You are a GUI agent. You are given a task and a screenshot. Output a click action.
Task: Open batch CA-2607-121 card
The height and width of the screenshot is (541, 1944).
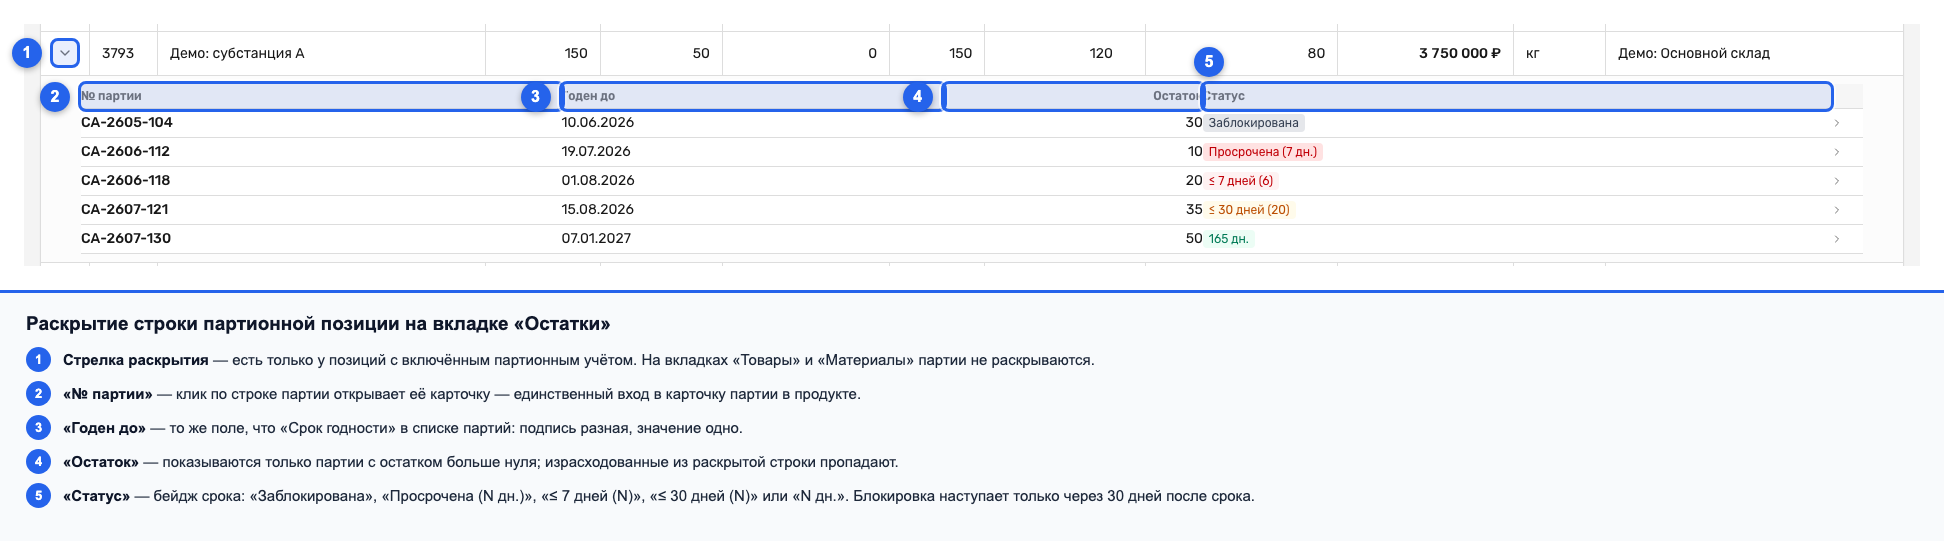coord(971,210)
